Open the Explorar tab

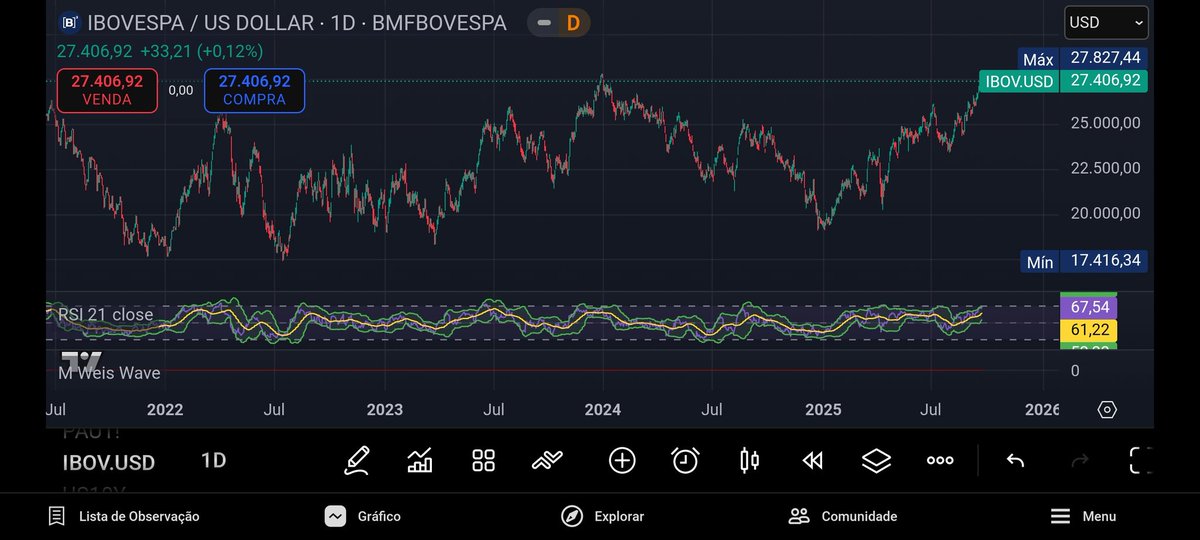click(x=603, y=516)
